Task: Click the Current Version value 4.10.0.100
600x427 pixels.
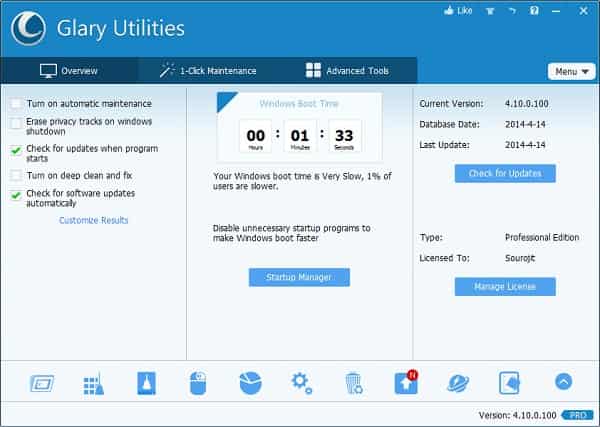Action: tap(527, 104)
